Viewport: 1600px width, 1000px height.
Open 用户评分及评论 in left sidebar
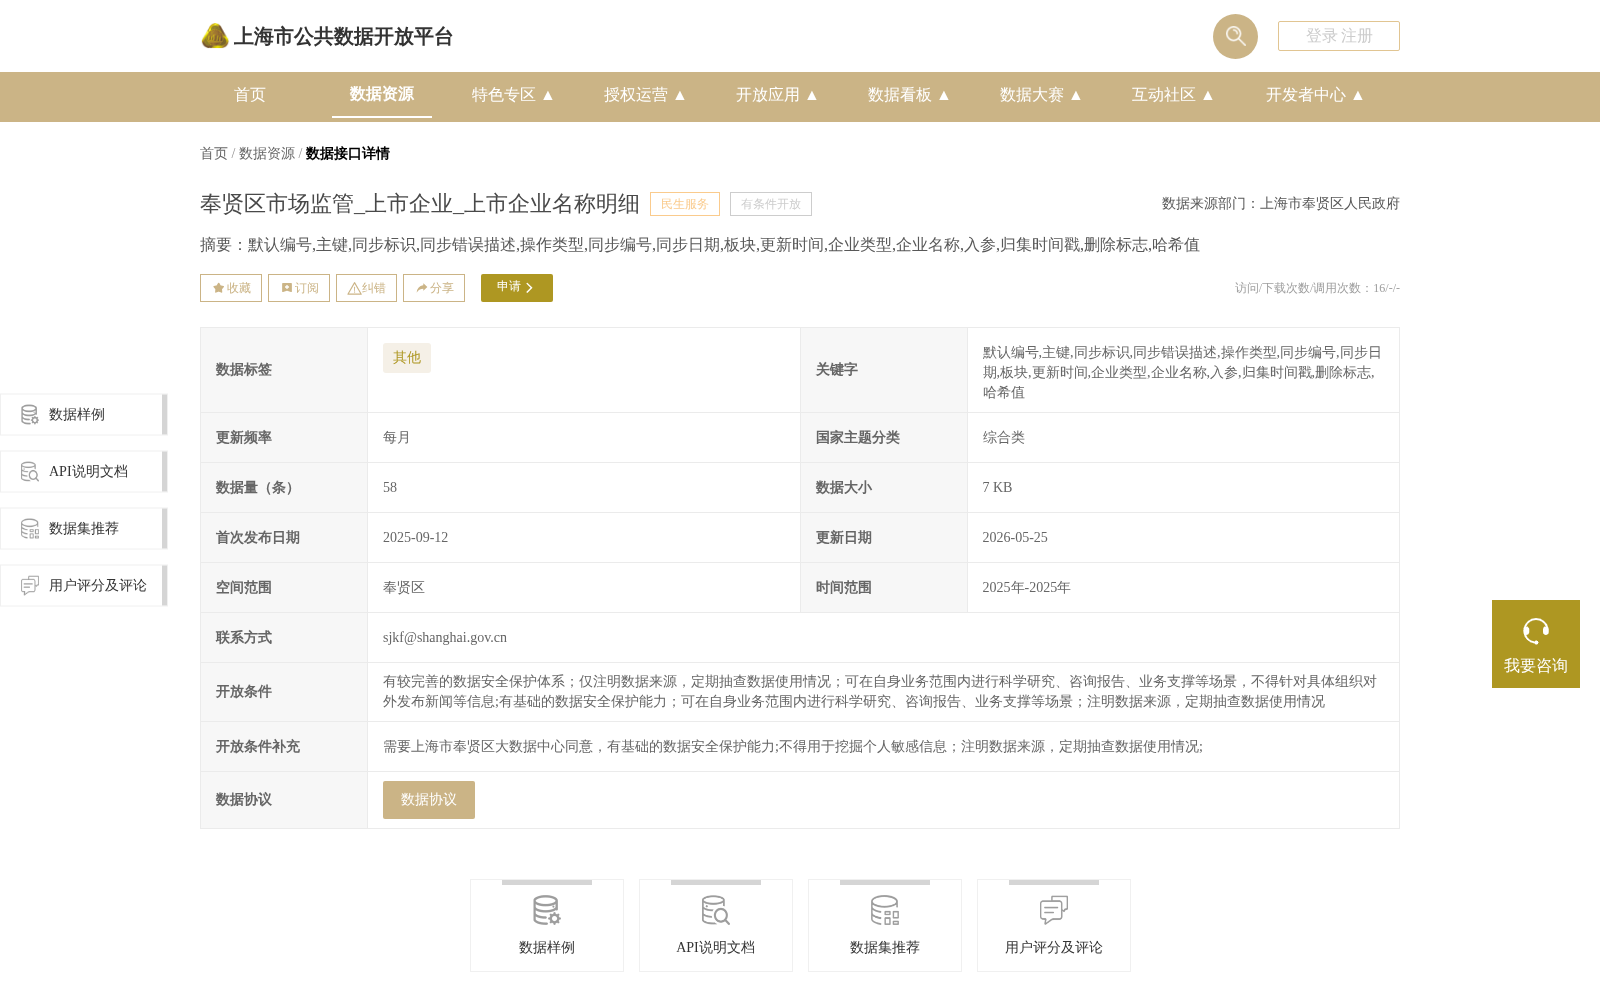83,586
